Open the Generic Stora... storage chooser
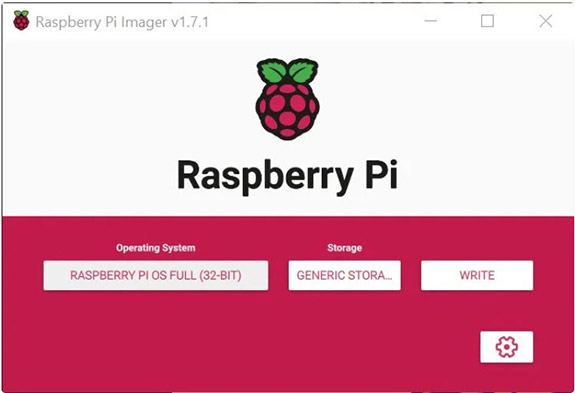This screenshot has width=575, height=393. [x=344, y=275]
